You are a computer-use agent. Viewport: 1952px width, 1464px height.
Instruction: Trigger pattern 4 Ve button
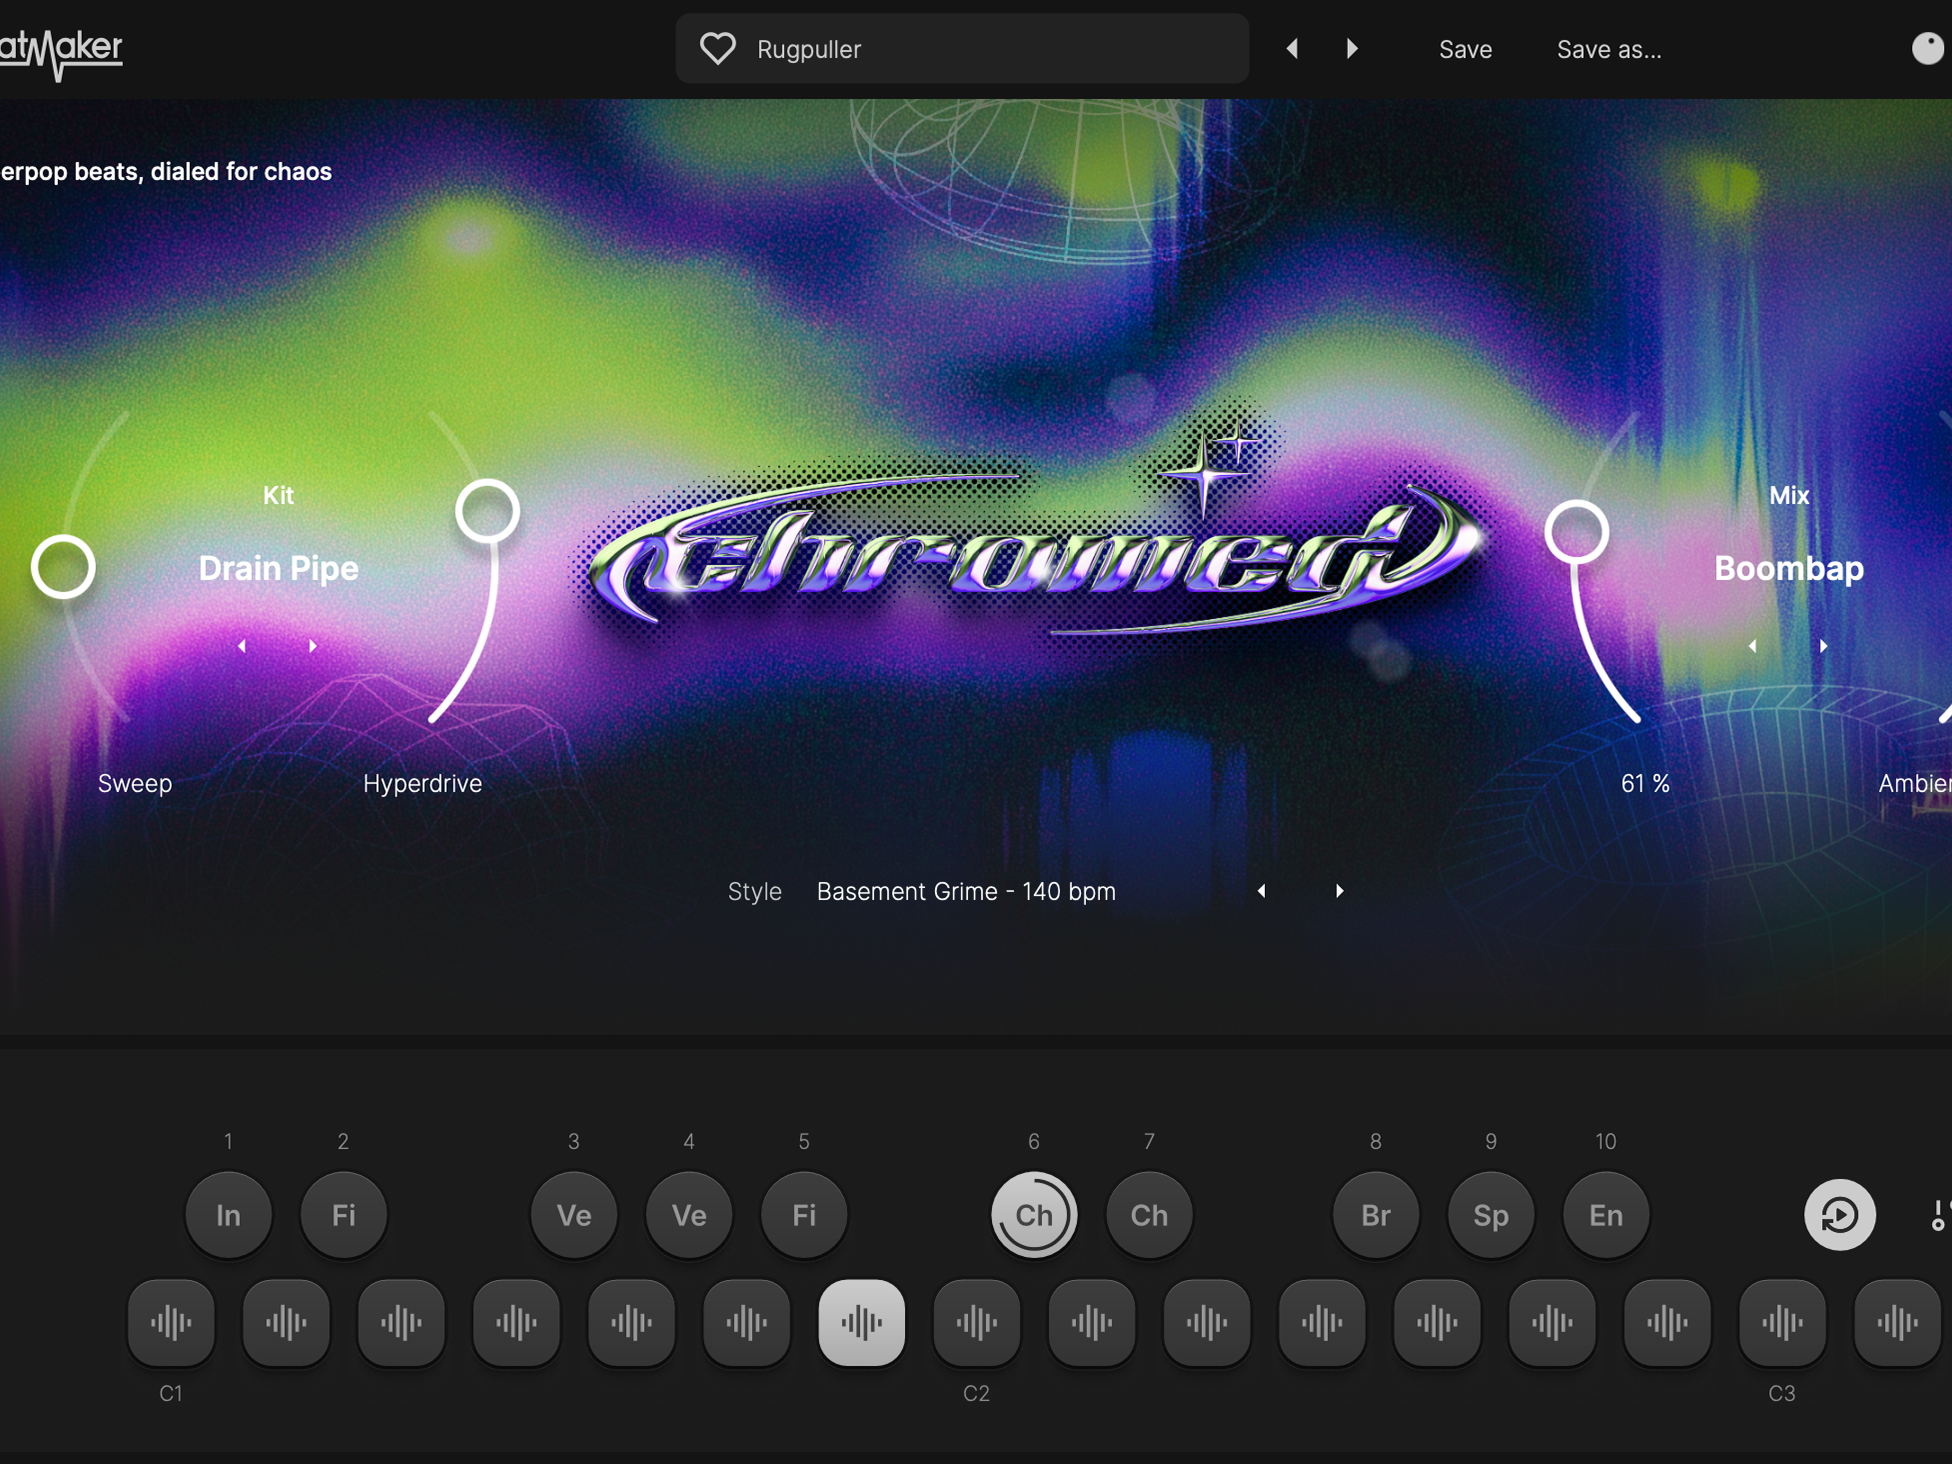pyautogui.click(x=689, y=1215)
